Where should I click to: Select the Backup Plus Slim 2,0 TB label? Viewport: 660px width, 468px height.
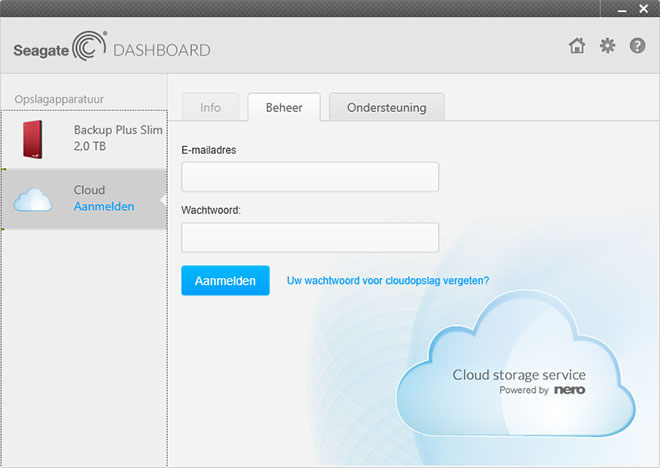117,138
